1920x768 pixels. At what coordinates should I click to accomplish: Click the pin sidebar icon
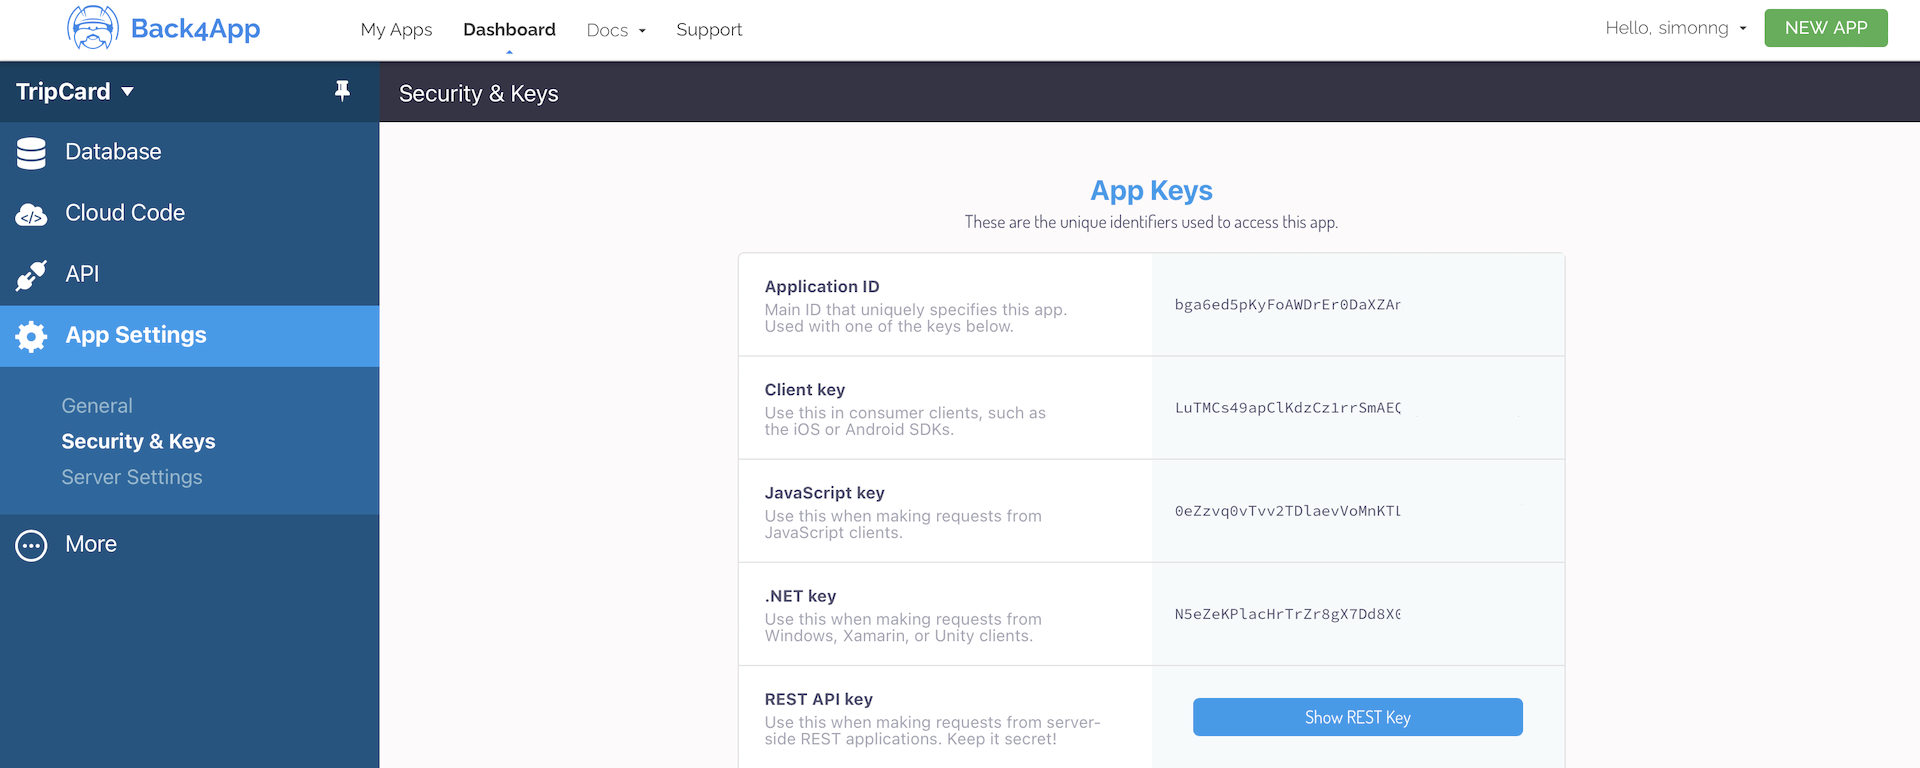(342, 91)
